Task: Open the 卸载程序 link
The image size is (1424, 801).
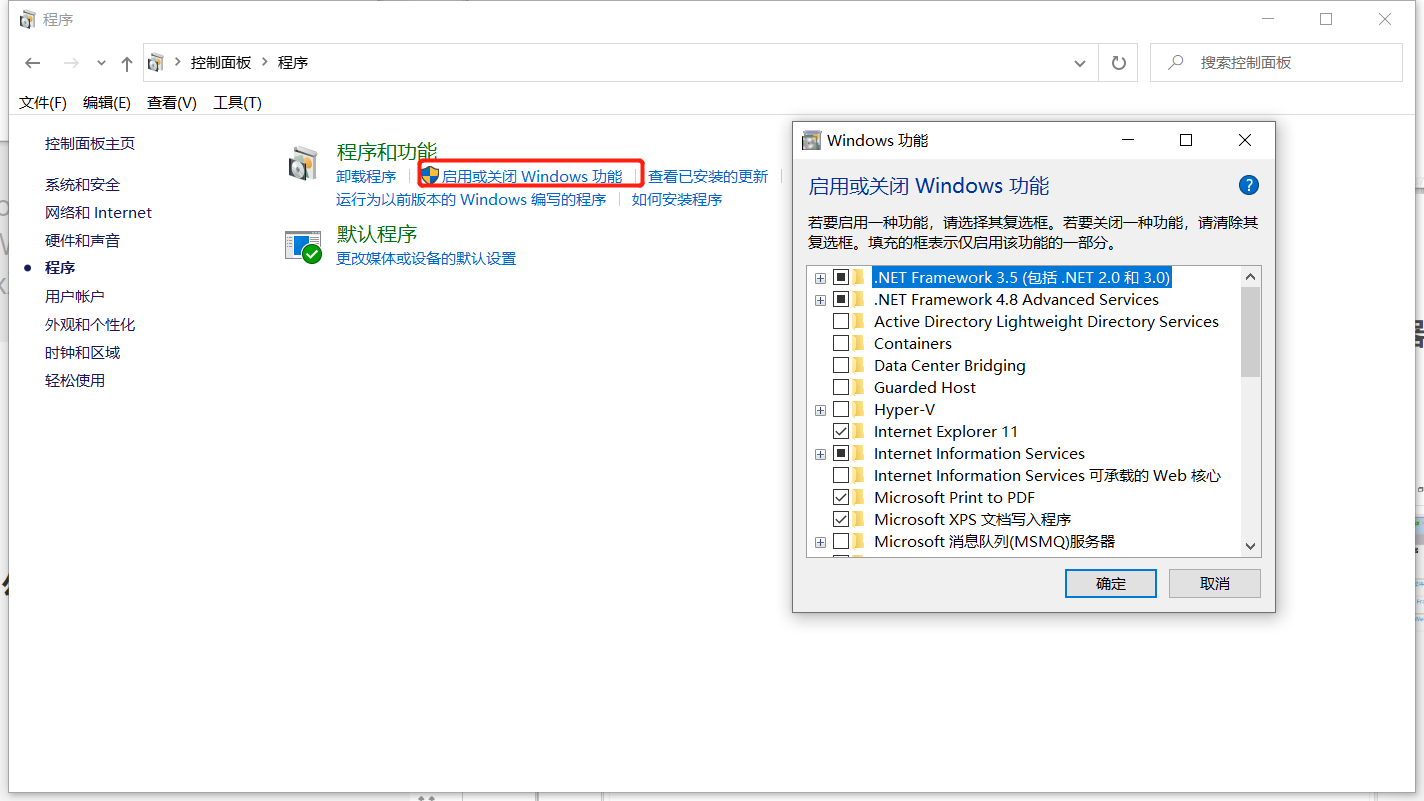Action: 366,175
